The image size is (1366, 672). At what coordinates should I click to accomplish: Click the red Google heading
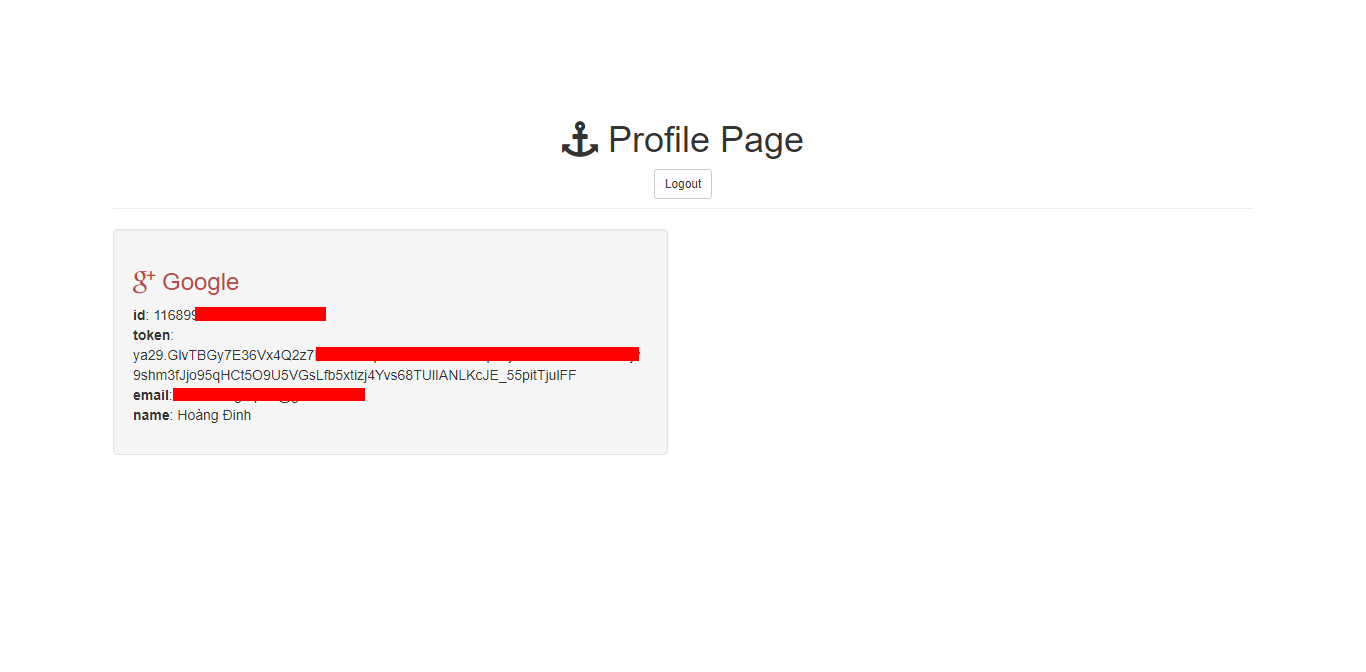coord(200,282)
